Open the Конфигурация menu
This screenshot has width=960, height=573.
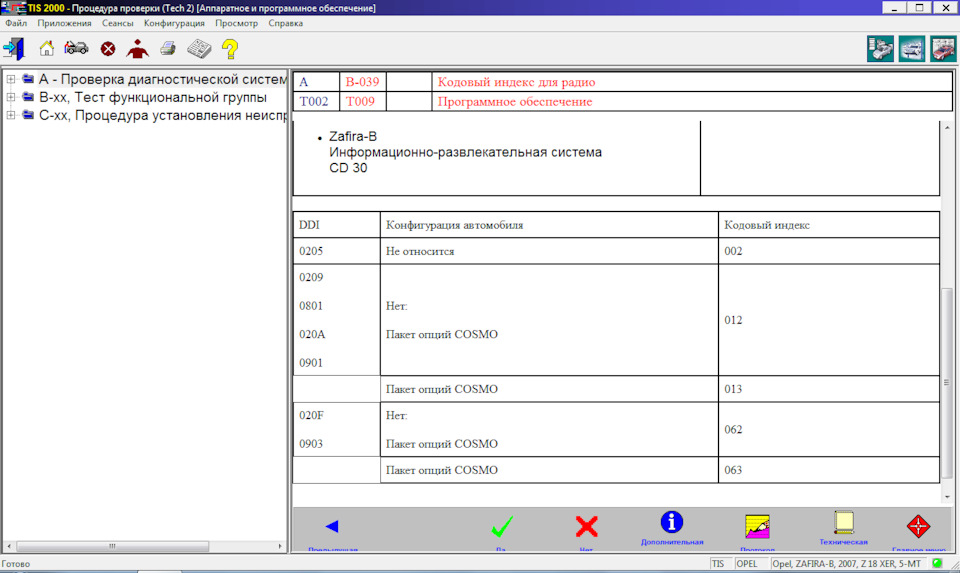[x=174, y=23]
